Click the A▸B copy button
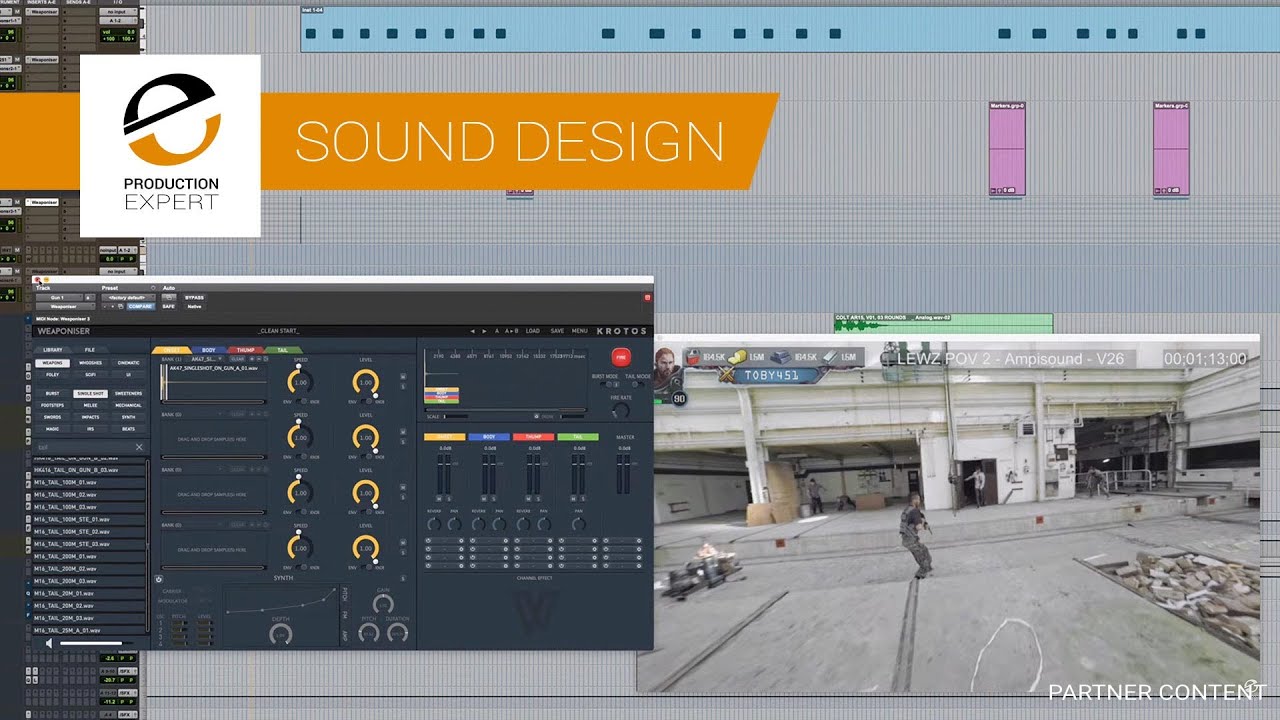 (511, 330)
